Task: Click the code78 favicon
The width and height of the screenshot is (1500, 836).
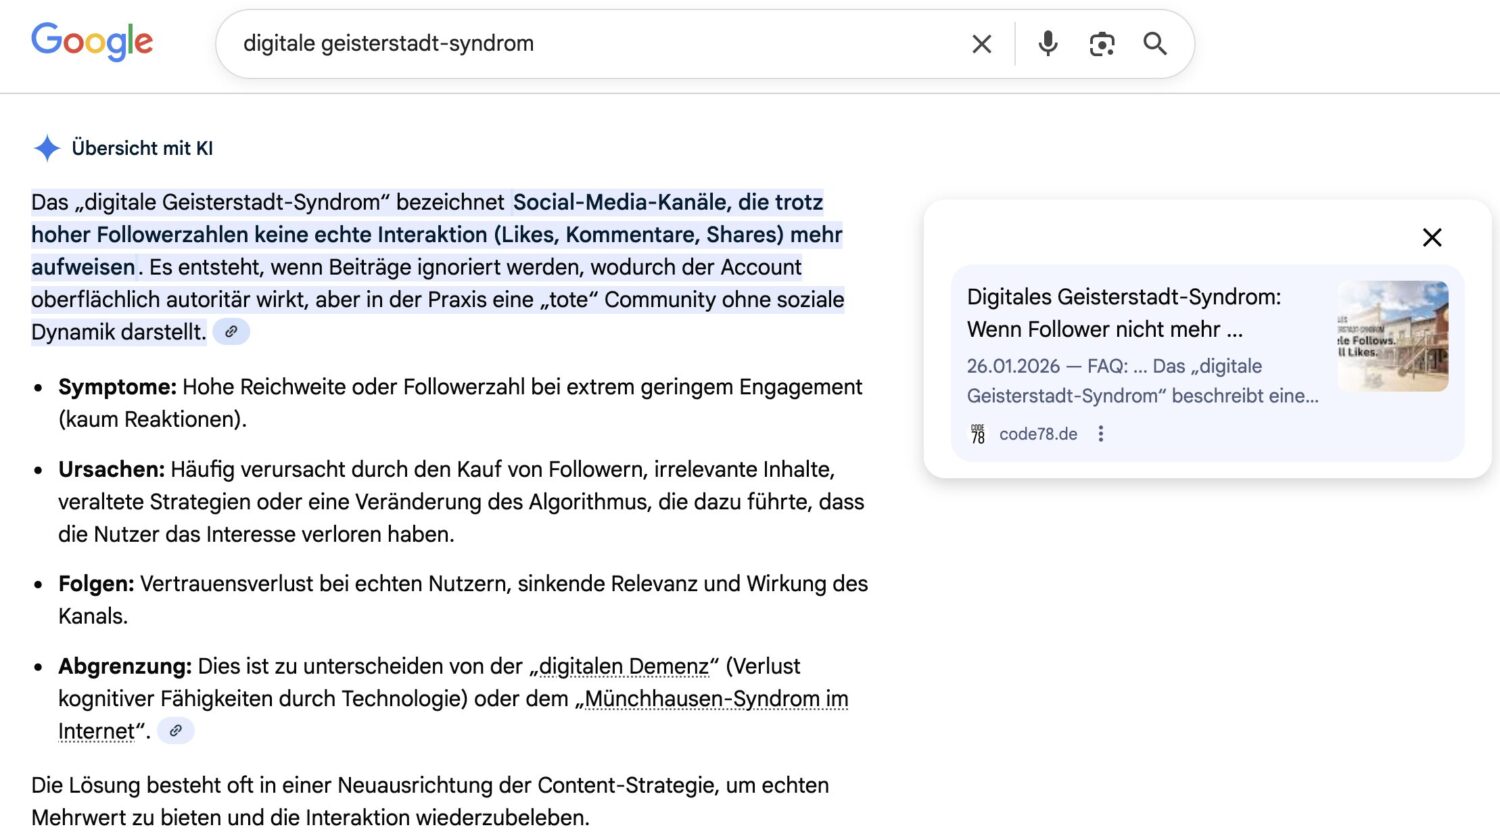Action: tap(978, 434)
